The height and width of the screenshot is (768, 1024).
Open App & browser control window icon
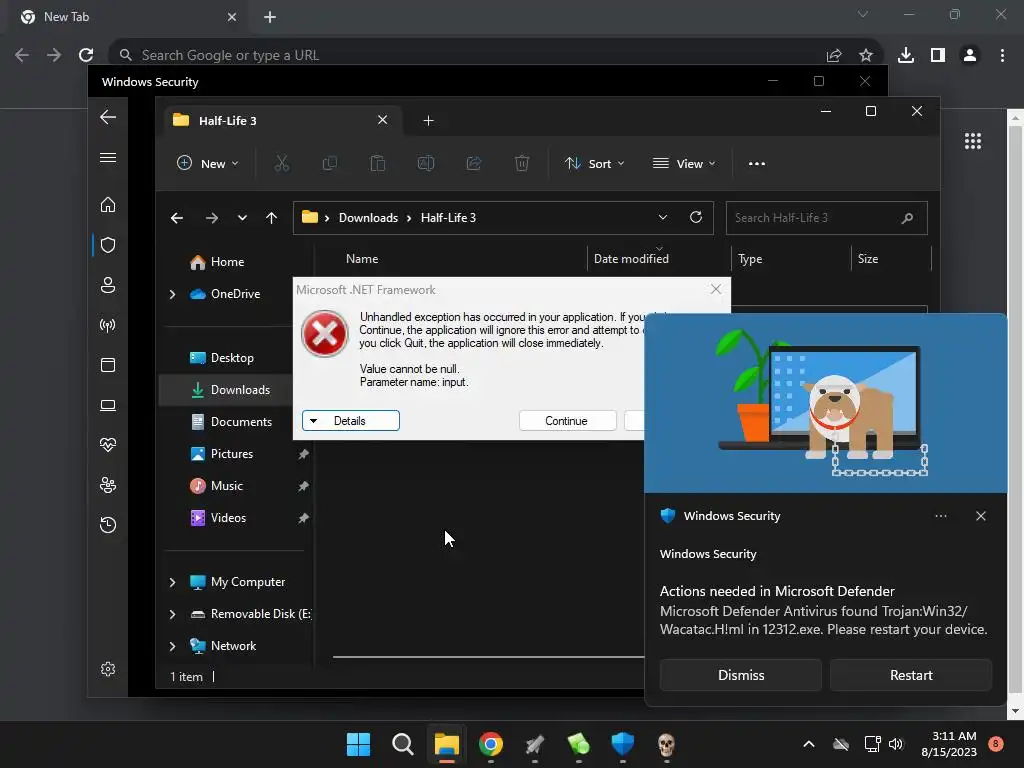coord(108,365)
